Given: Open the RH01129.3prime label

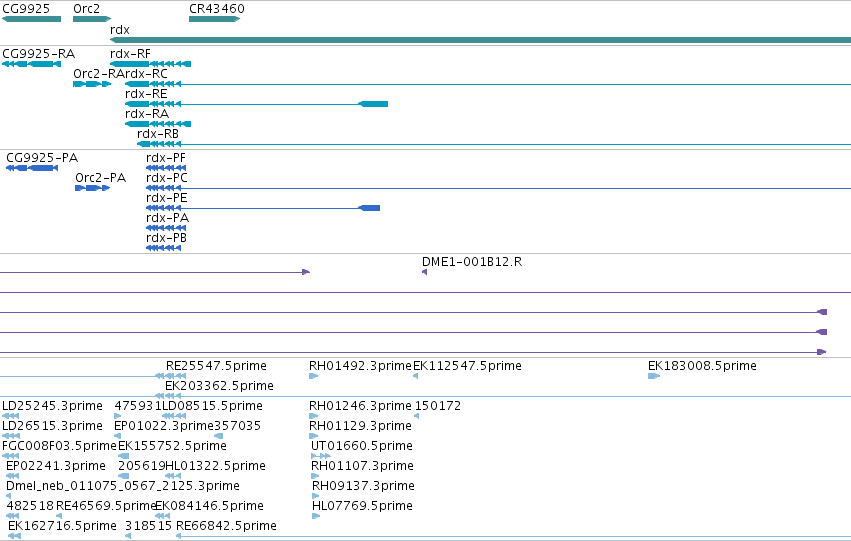Looking at the screenshot, I should (x=360, y=427).
